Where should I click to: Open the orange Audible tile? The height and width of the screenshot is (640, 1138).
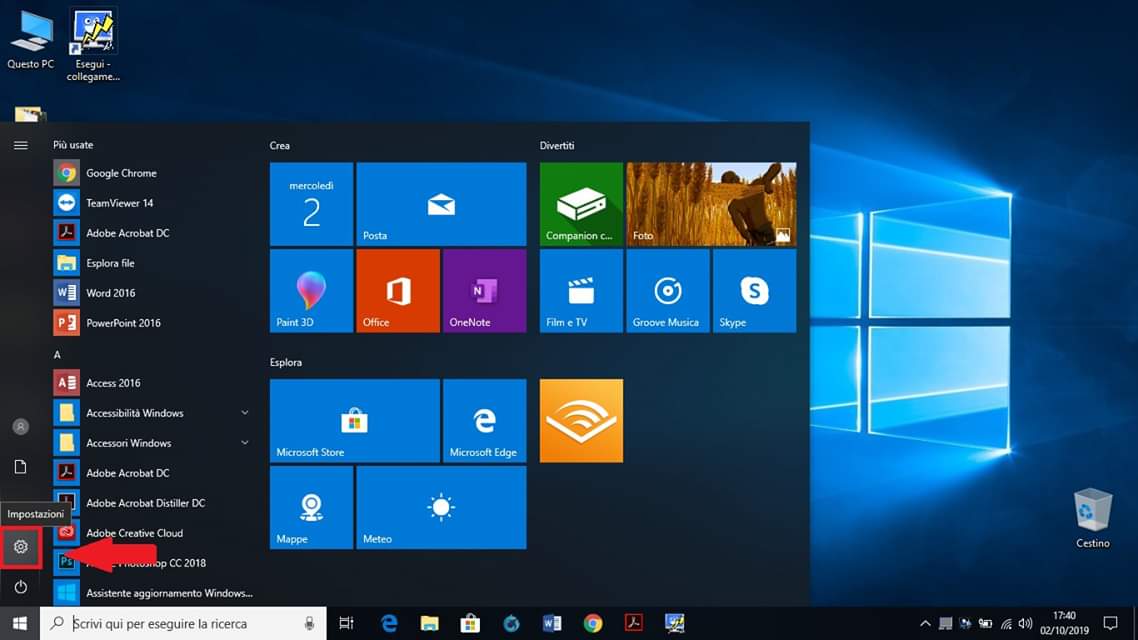pyautogui.click(x=581, y=421)
